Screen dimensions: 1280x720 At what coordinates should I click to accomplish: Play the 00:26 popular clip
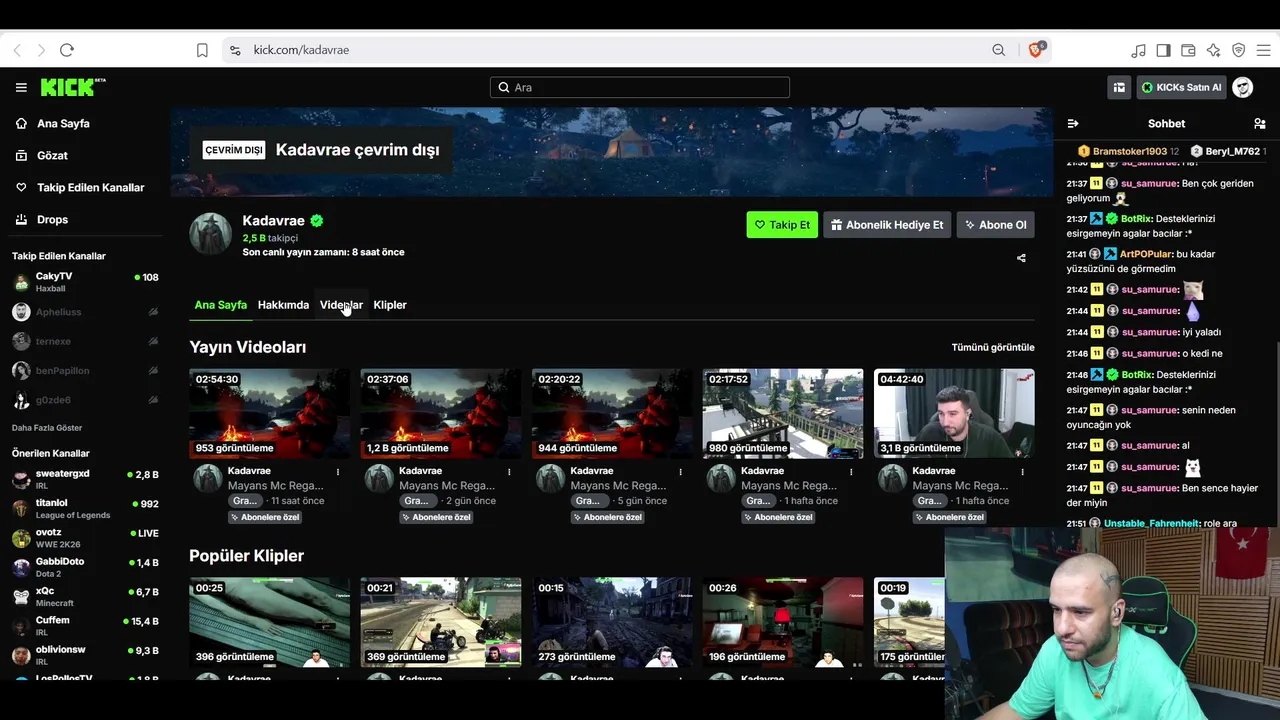783,622
